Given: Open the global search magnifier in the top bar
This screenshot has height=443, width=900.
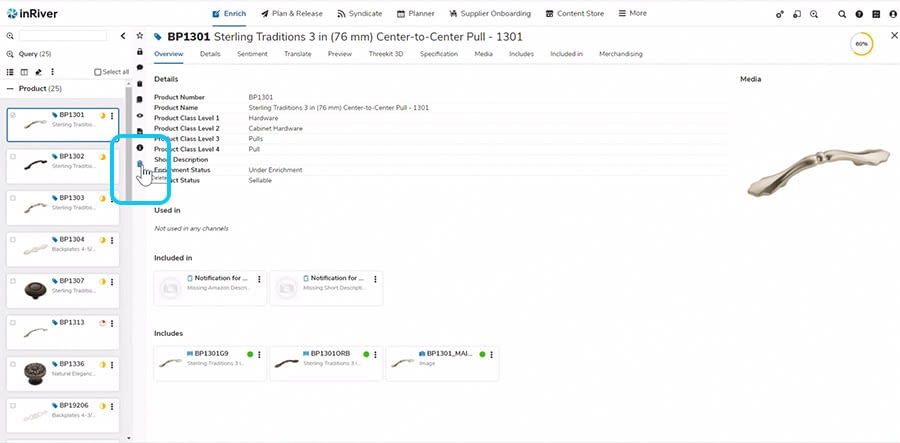Looking at the screenshot, I should [842, 14].
